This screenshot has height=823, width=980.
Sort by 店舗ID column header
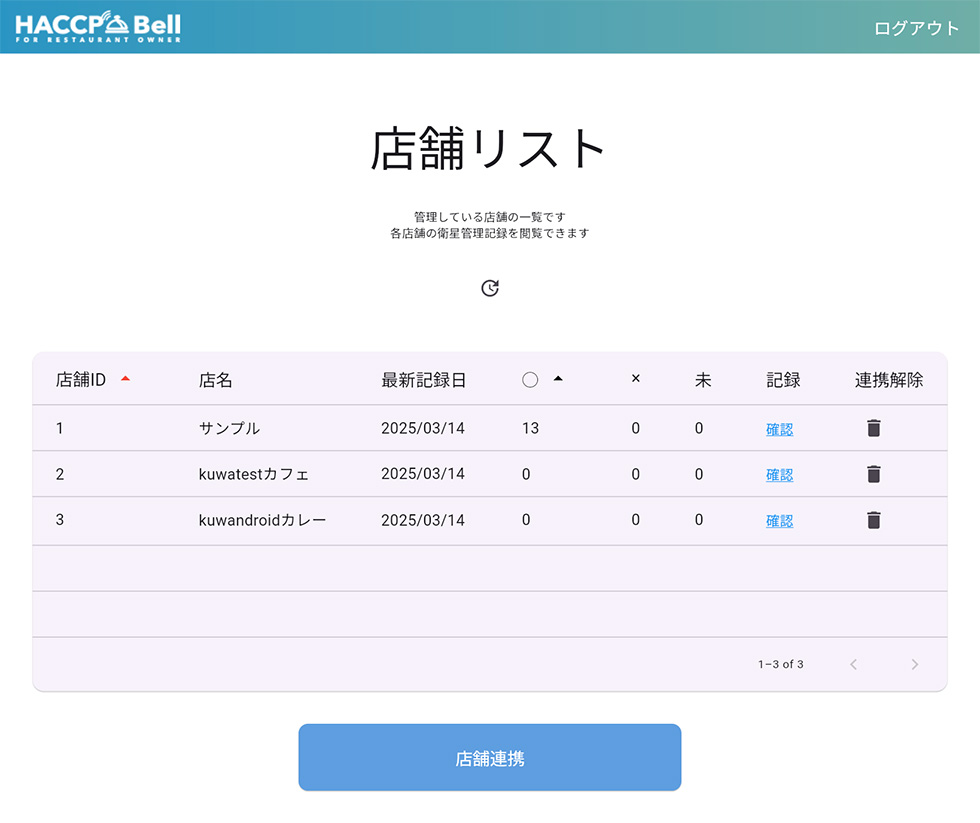(x=81, y=380)
